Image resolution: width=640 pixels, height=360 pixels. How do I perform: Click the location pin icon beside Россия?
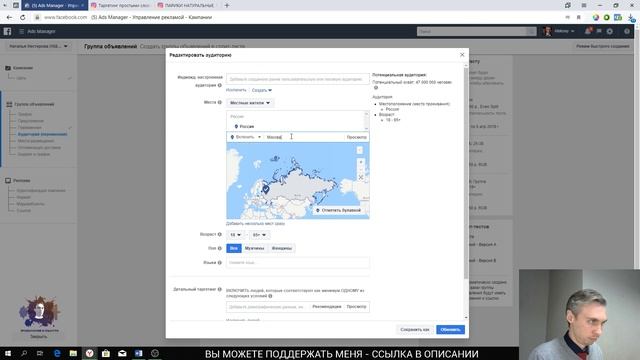coord(236,127)
